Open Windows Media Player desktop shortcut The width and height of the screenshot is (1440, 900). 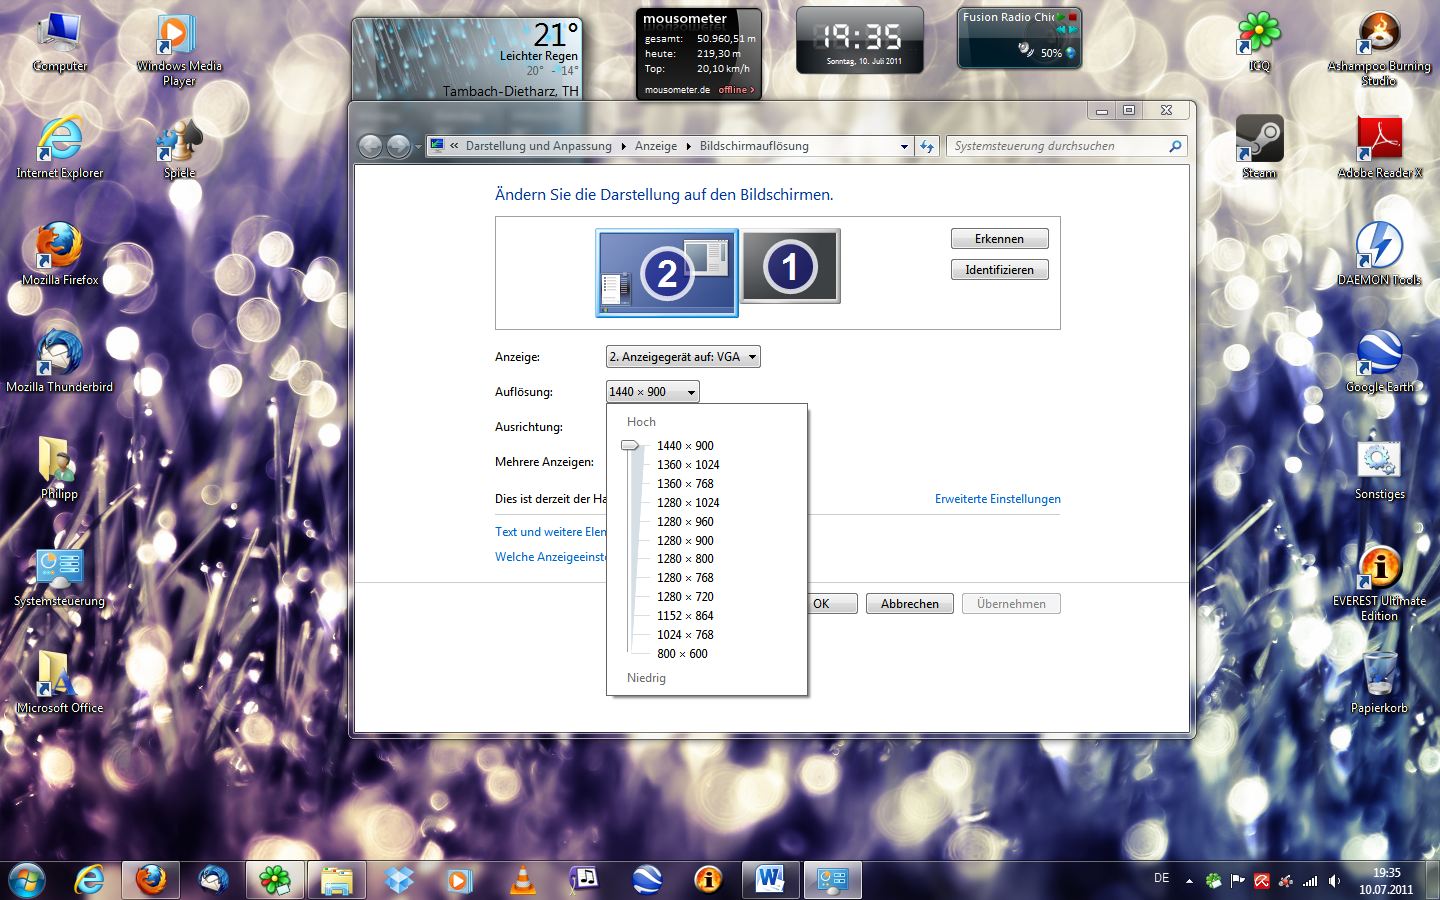pyautogui.click(x=179, y=50)
